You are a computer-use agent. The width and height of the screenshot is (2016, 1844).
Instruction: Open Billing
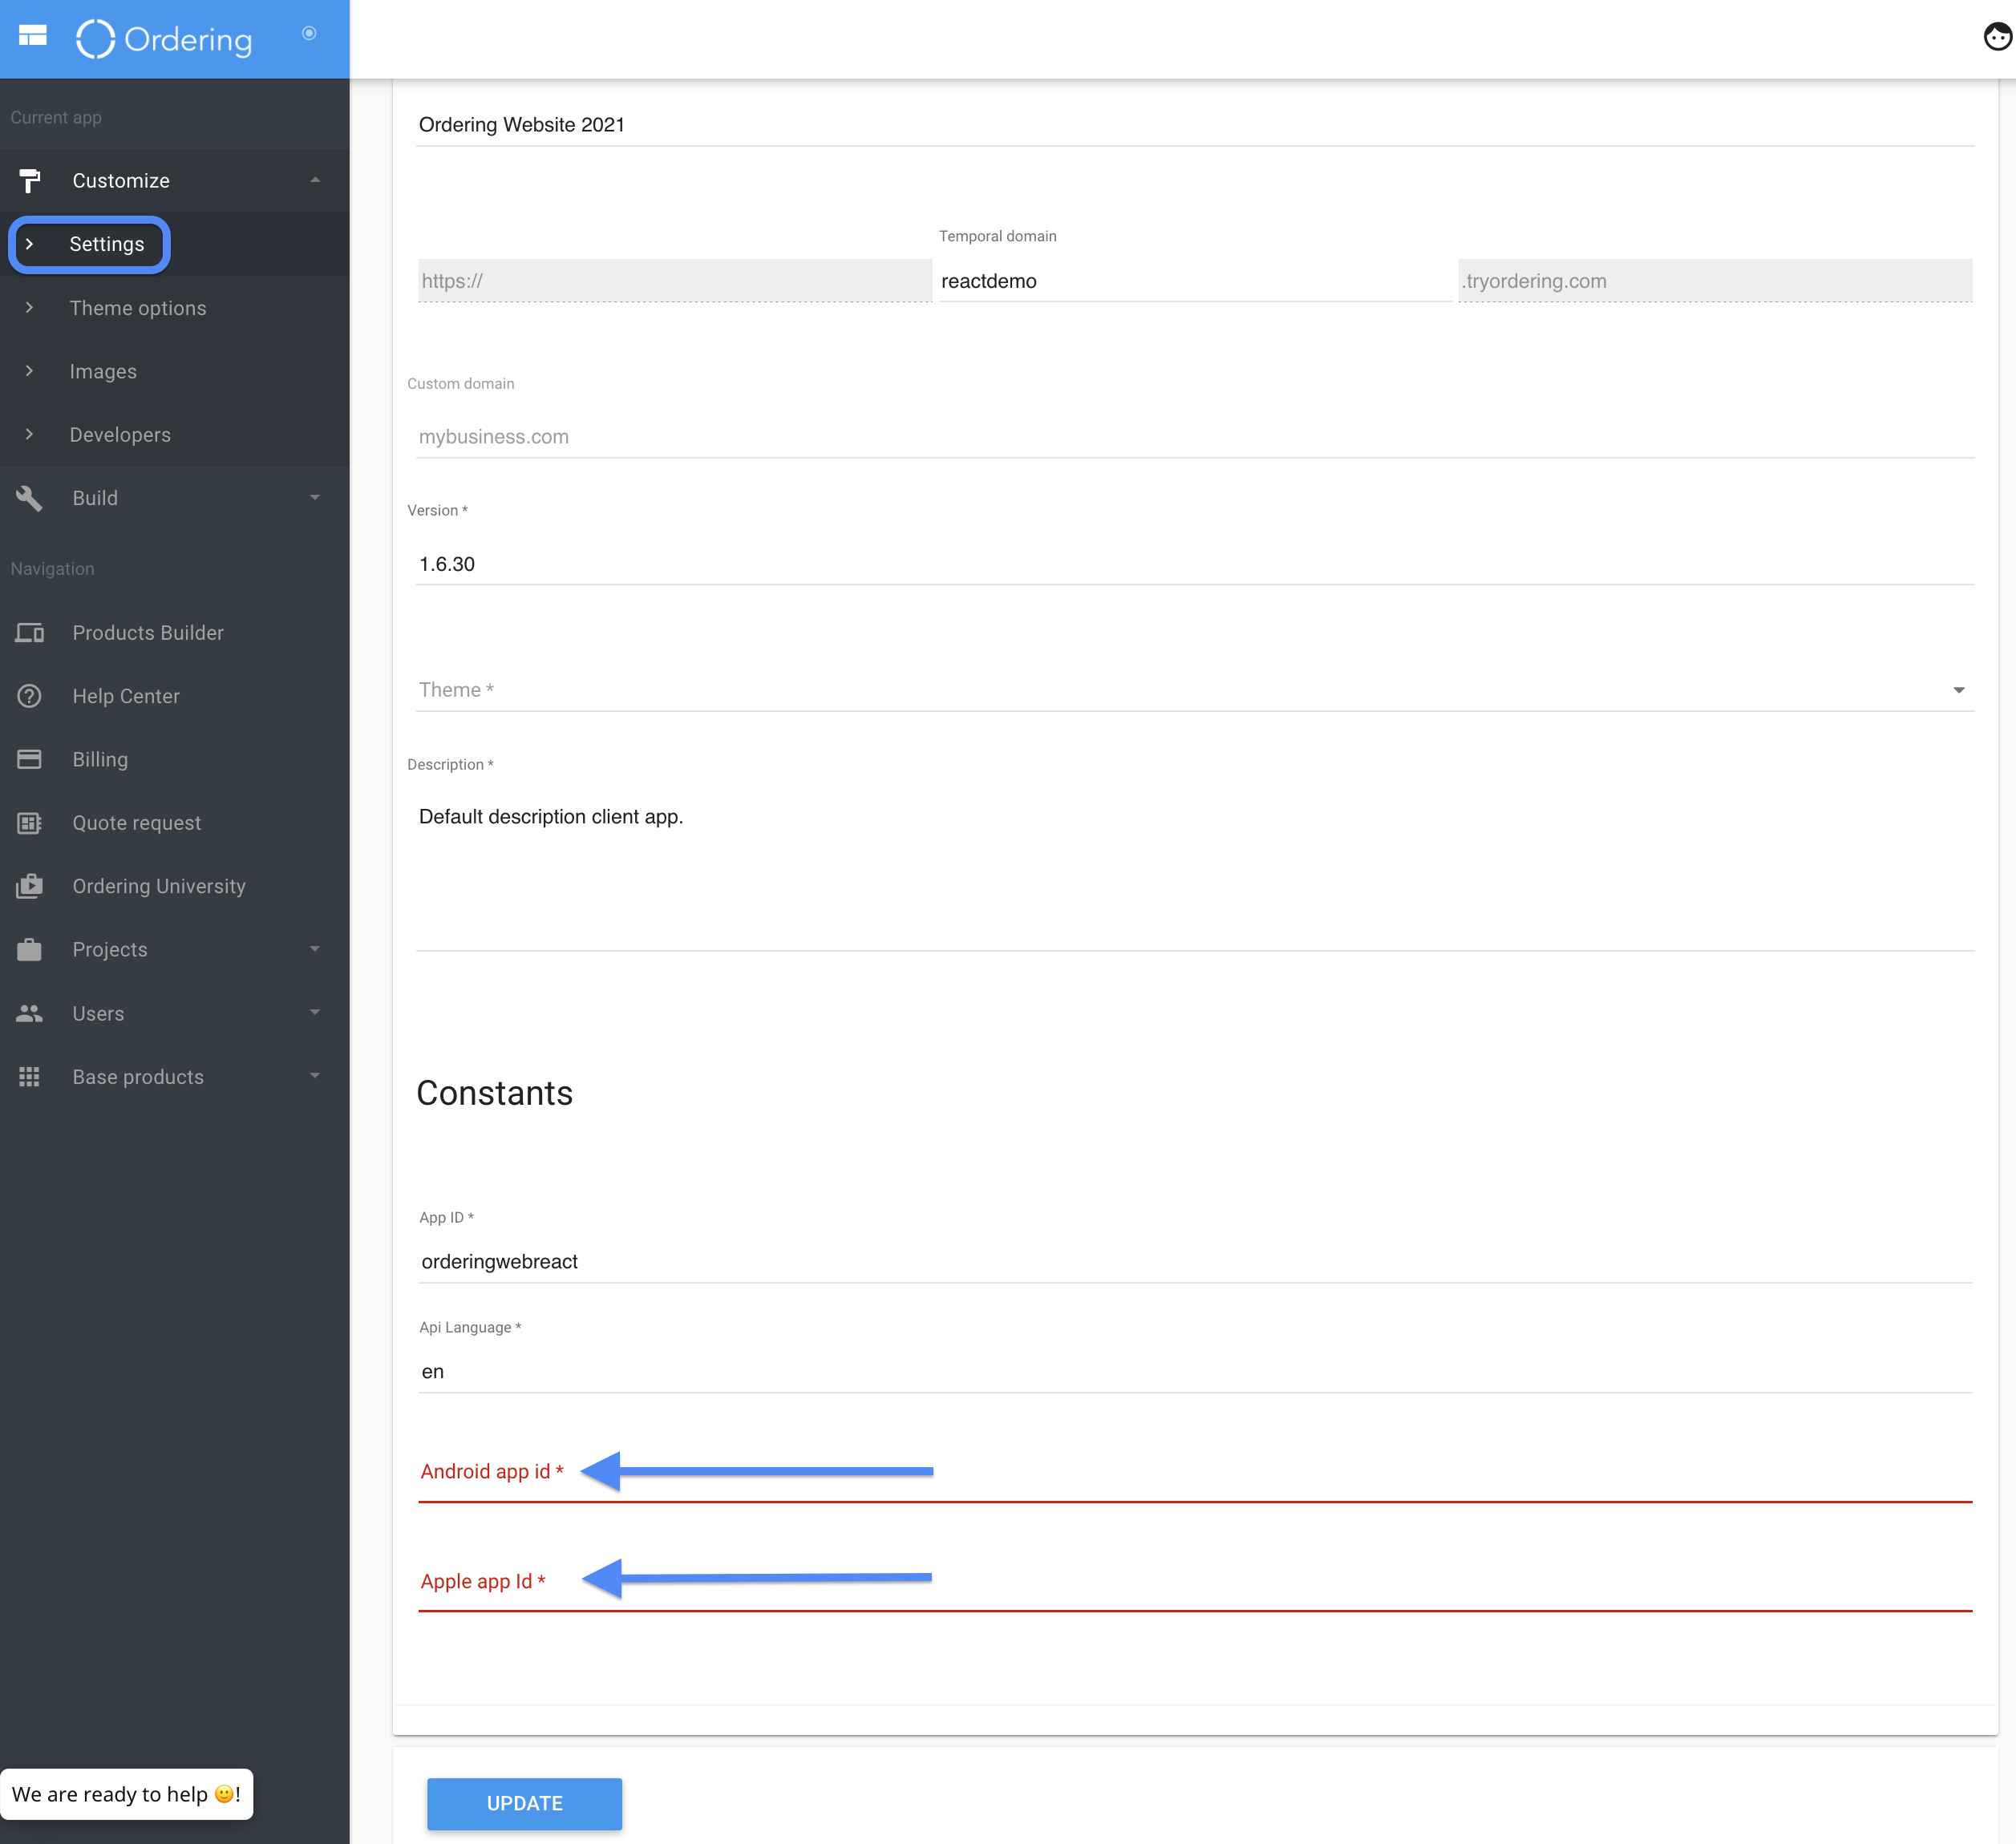click(x=100, y=760)
